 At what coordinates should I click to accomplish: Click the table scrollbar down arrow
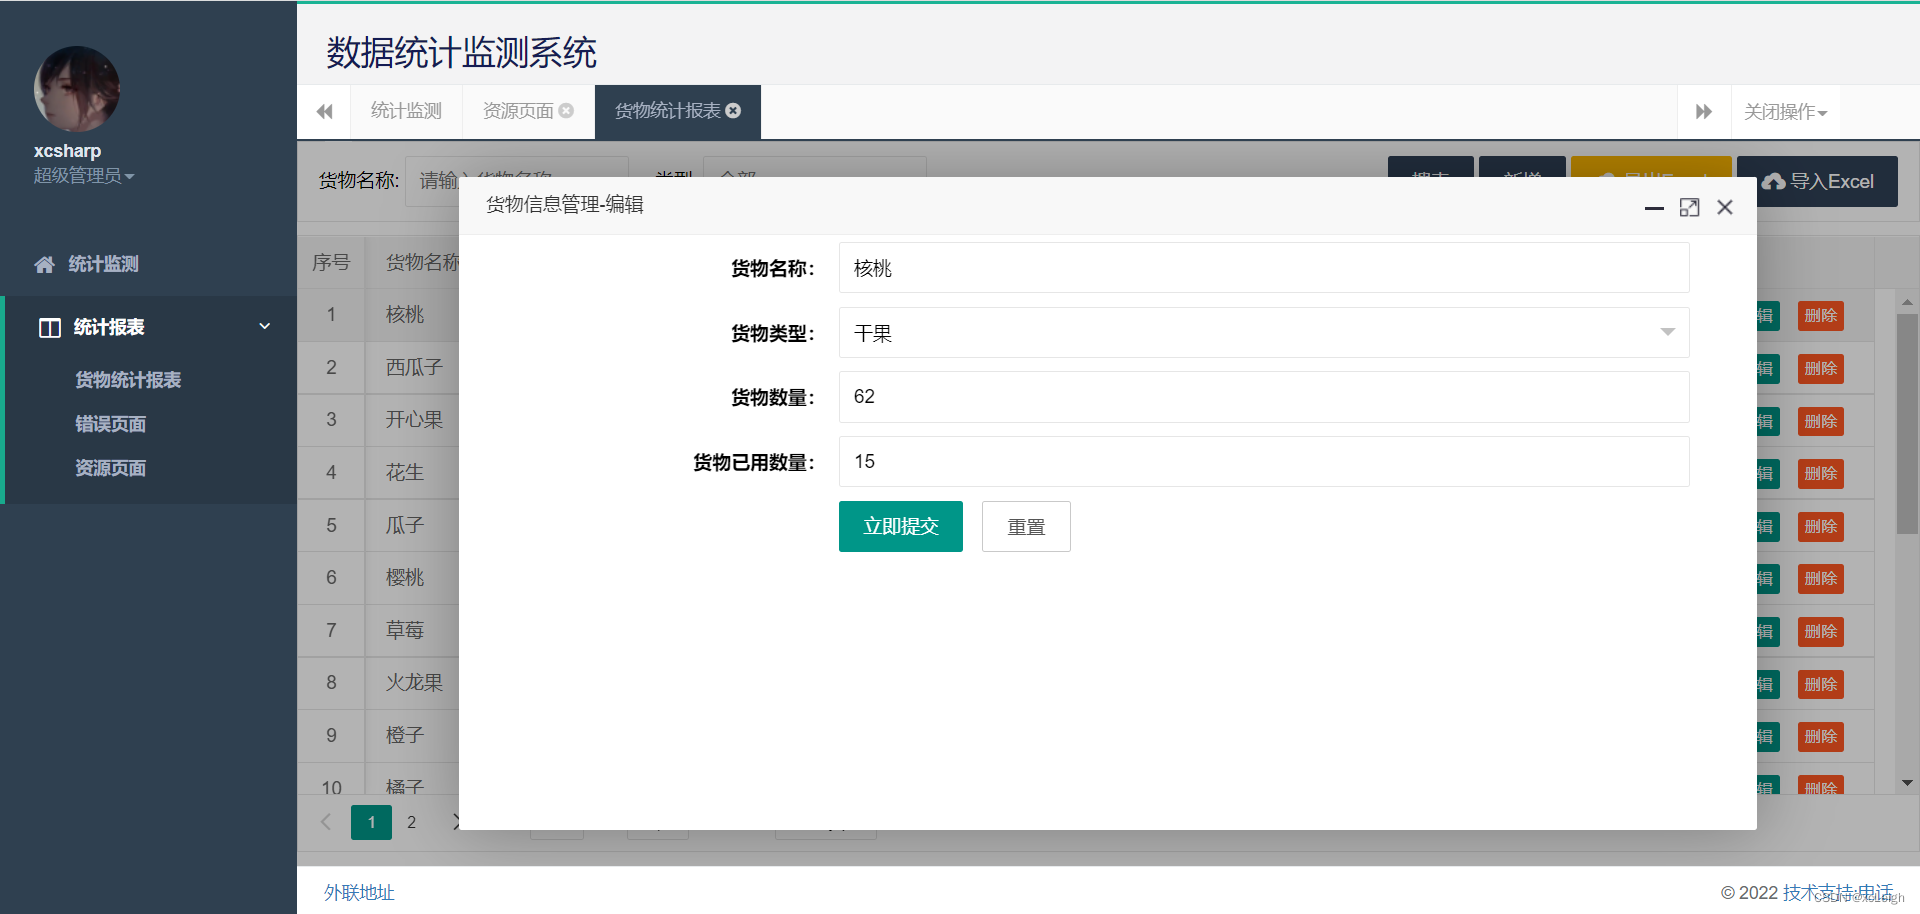[1907, 783]
